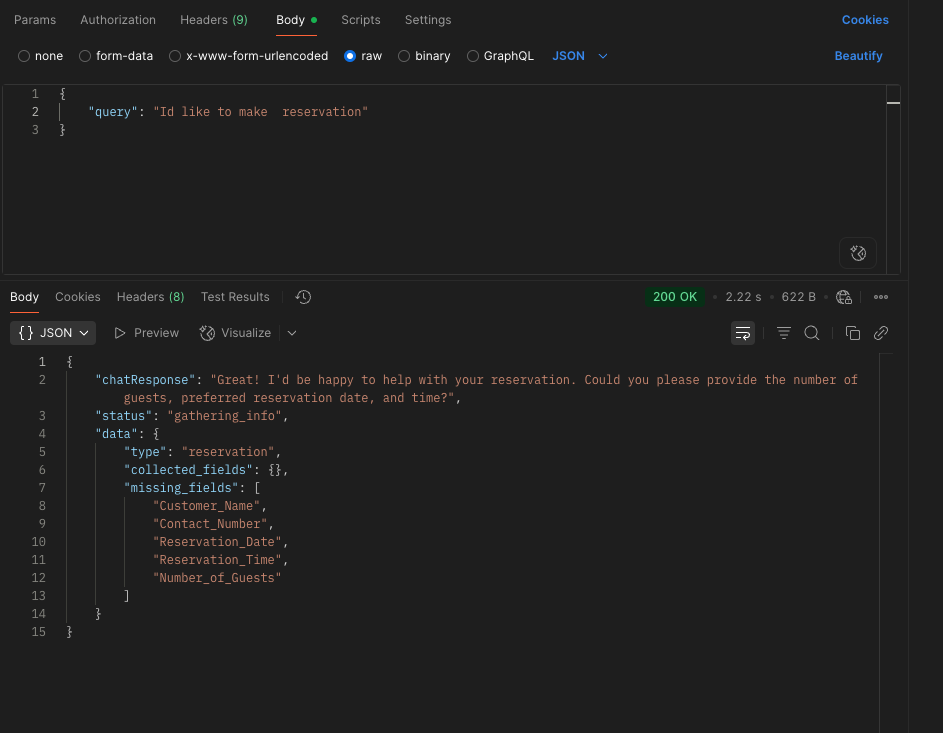Choose the form-data body option
Viewport: 943px width, 733px height.
point(84,56)
